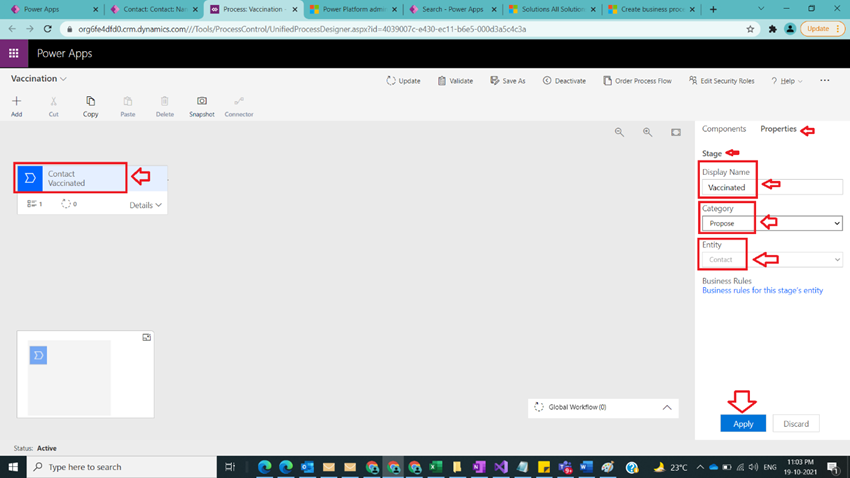Viewport: 850px width, 478px height.
Task: Click the Paste clipboard icon
Action: pos(127,101)
